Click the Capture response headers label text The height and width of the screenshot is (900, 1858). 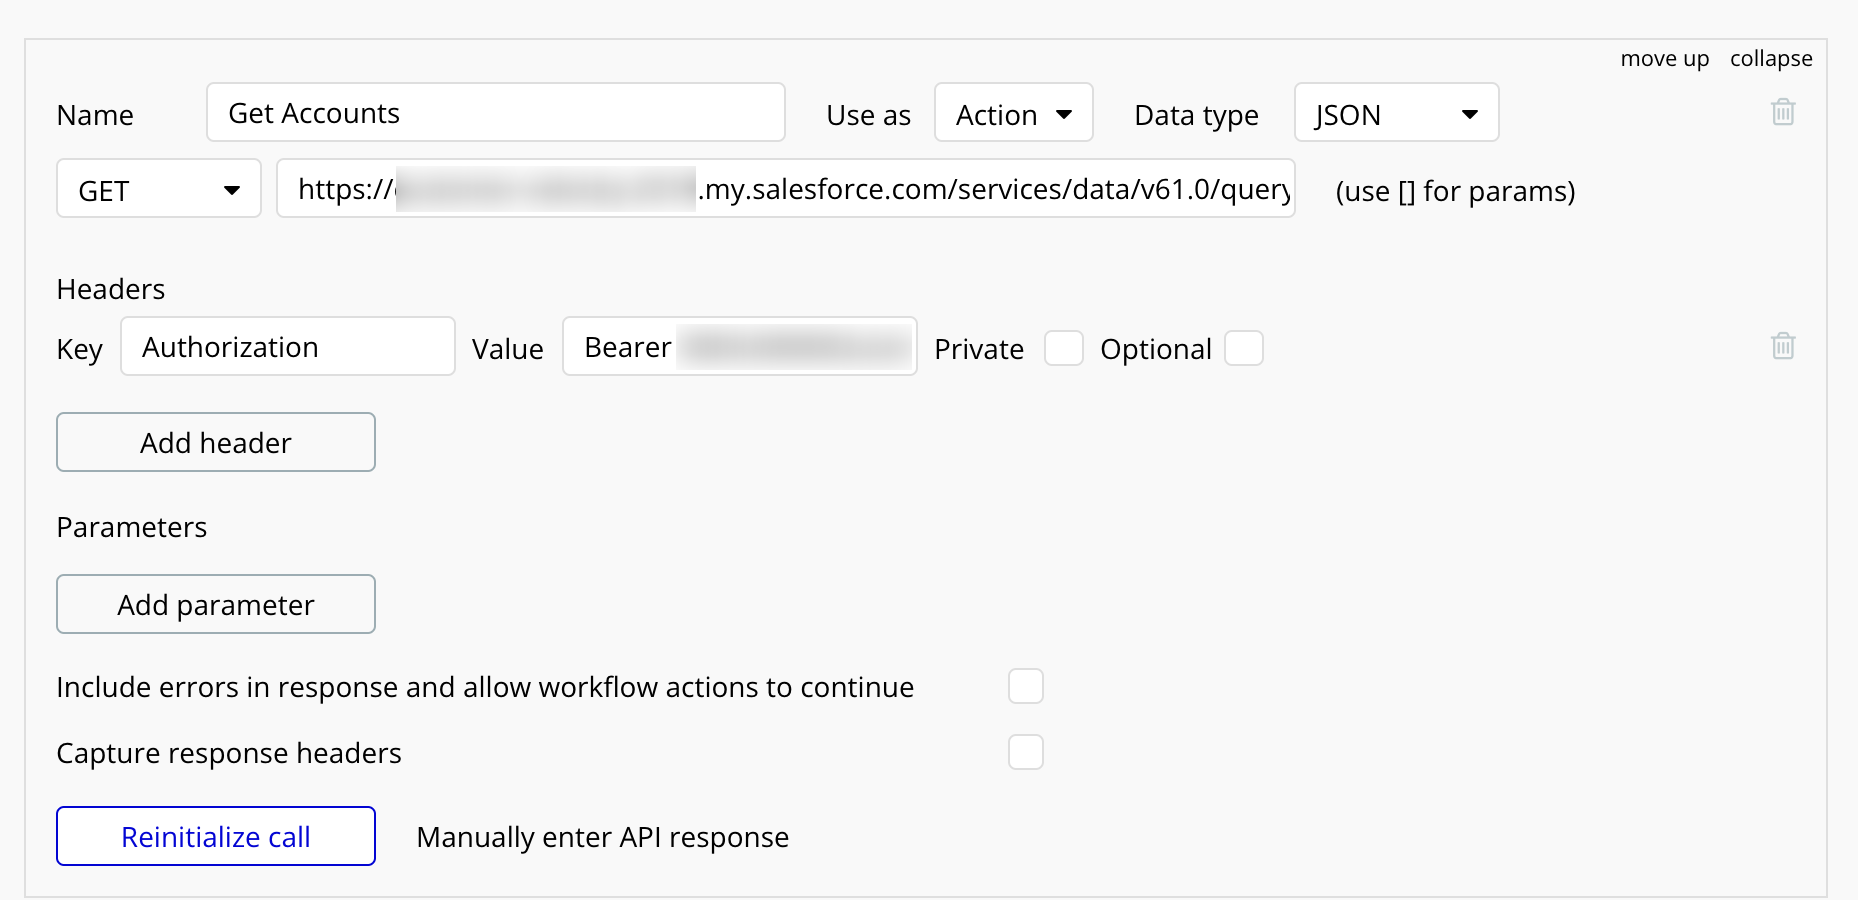229,753
